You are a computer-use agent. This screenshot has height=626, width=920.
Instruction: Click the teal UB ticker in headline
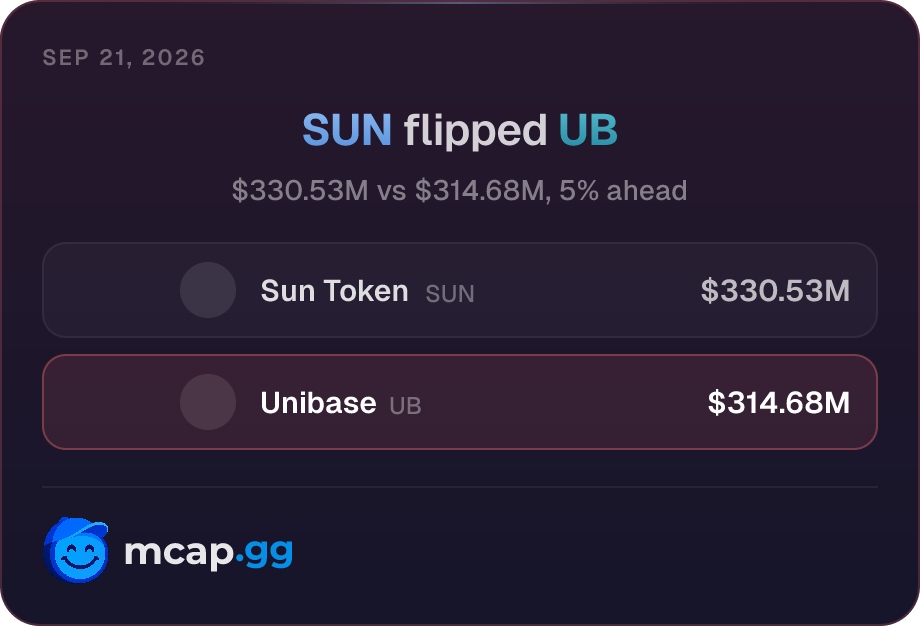(x=588, y=130)
